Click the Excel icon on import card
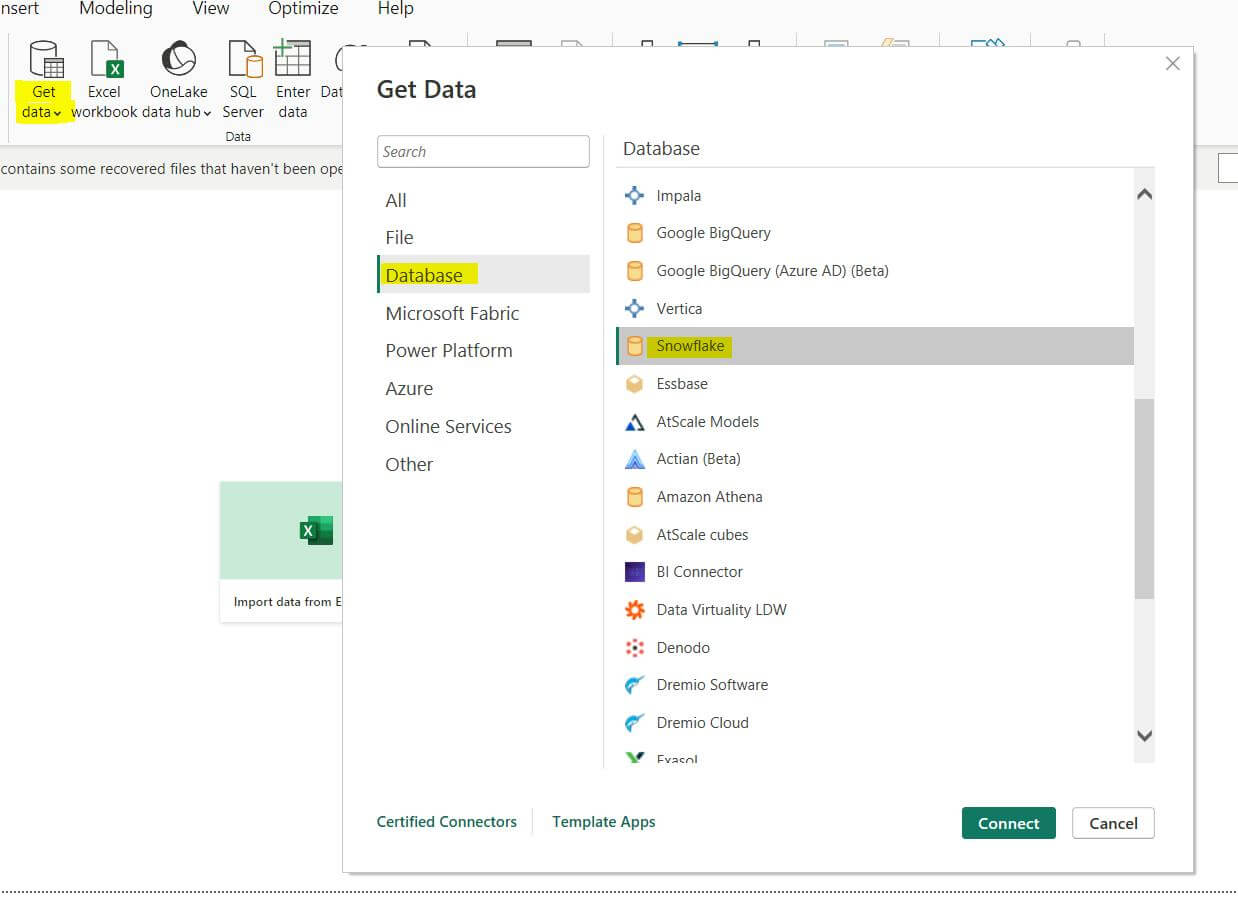The width and height of the screenshot is (1238, 900). point(316,531)
